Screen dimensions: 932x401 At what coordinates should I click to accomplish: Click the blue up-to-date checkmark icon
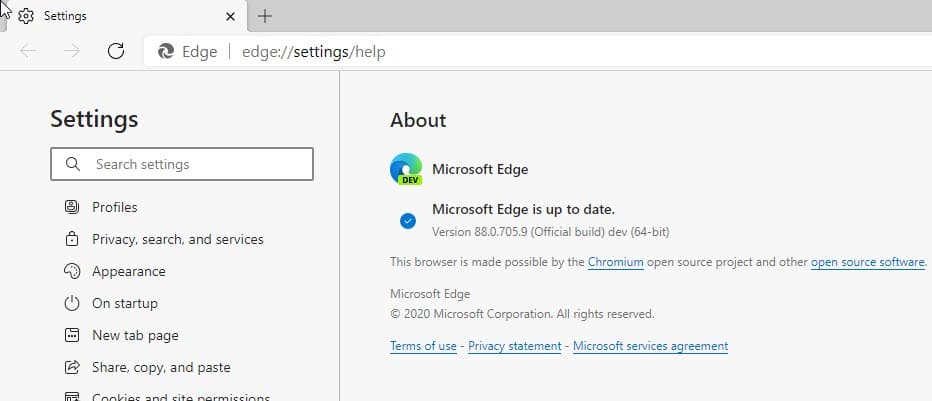tap(407, 221)
